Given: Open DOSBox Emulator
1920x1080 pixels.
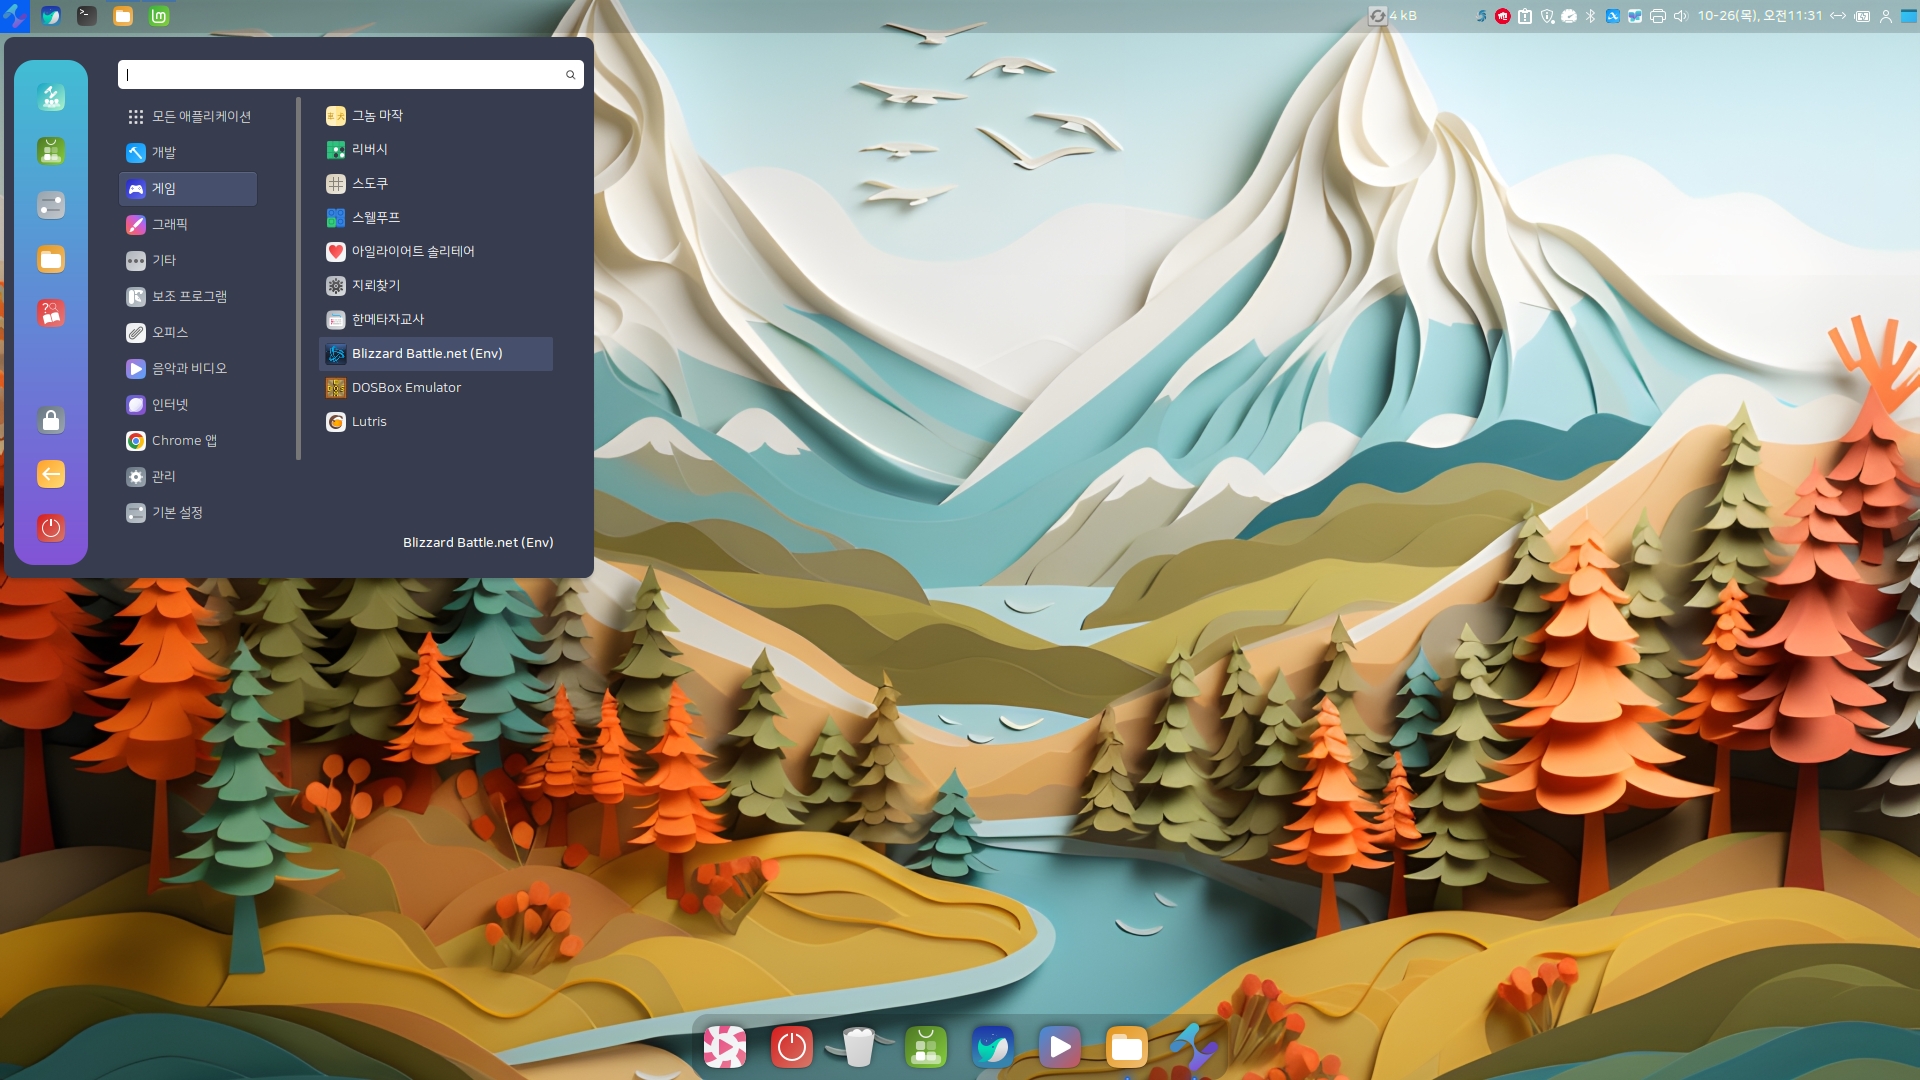Looking at the screenshot, I should pos(405,388).
